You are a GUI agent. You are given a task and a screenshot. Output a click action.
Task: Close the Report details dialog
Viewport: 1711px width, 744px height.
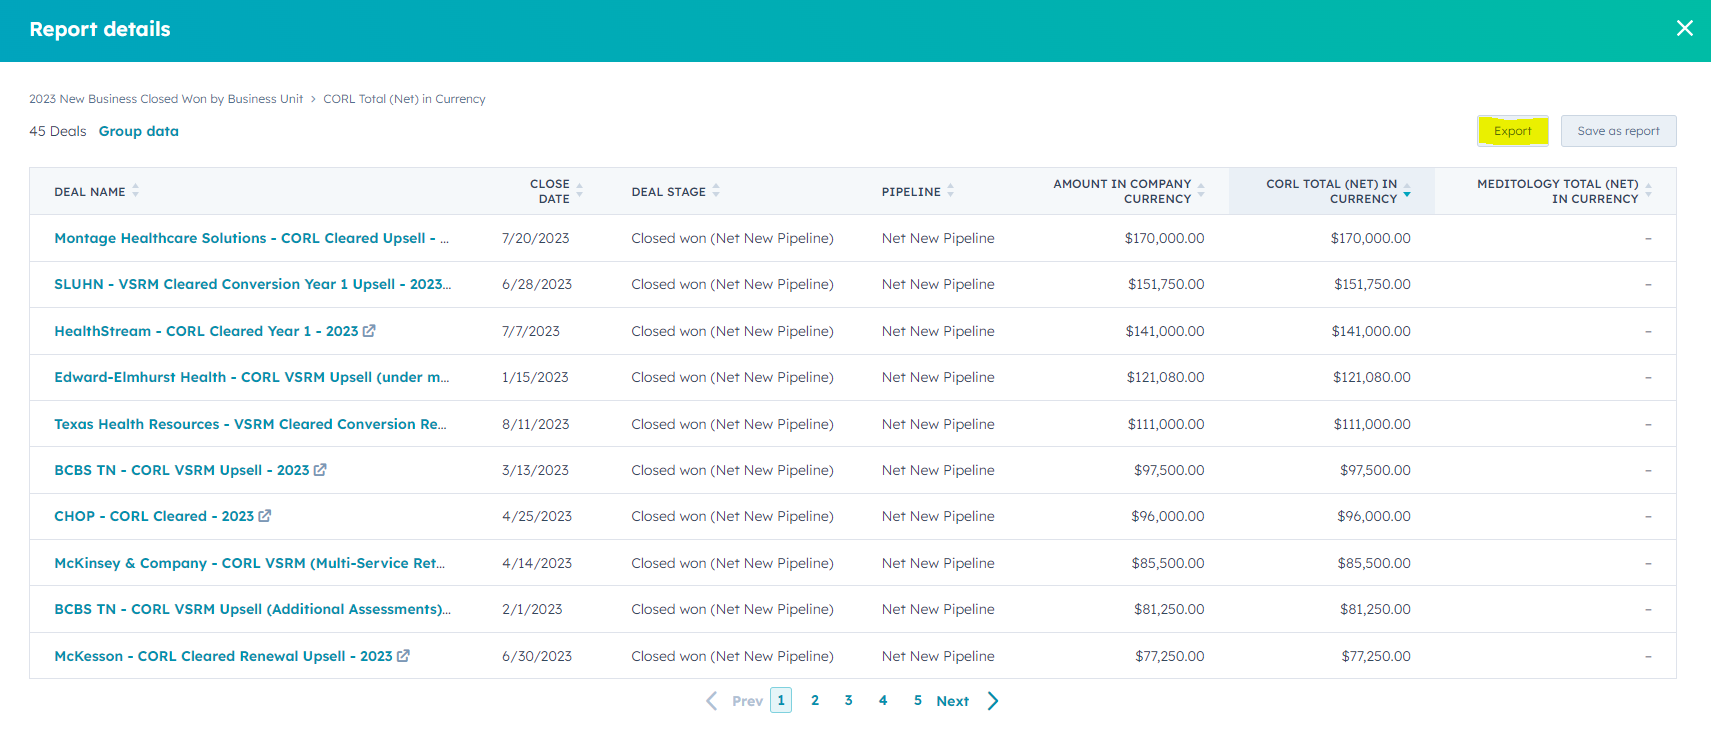(x=1684, y=29)
